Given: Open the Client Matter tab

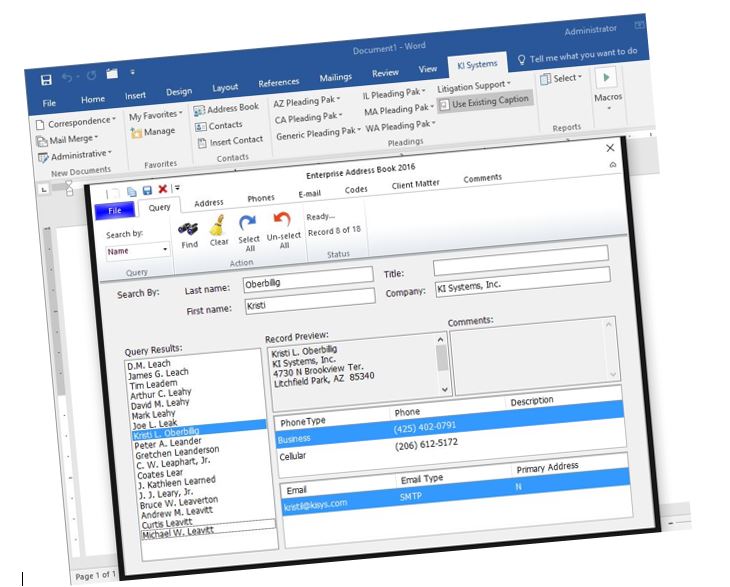Looking at the screenshot, I should pos(415,185).
